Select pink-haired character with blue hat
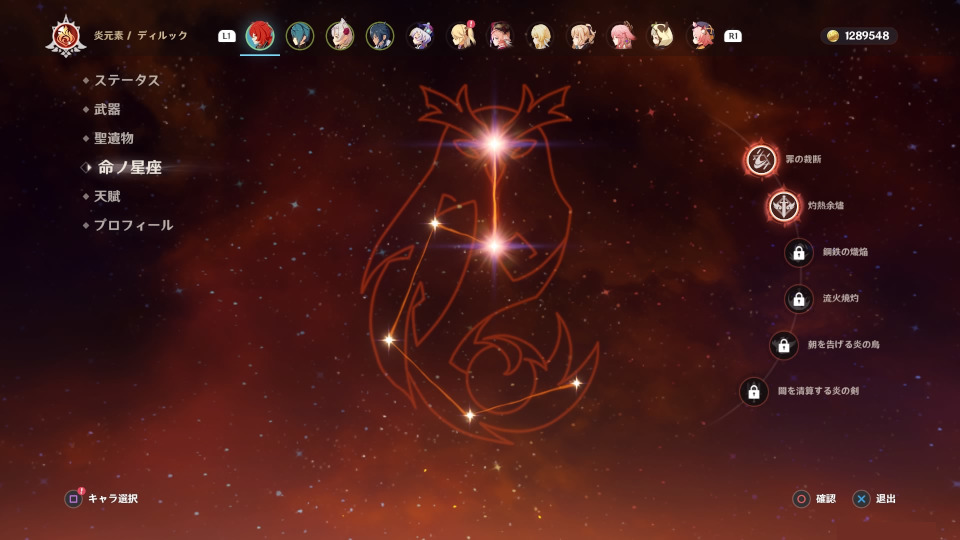Image resolution: width=960 pixels, height=540 pixels. pyautogui.click(x=702, y=36)
